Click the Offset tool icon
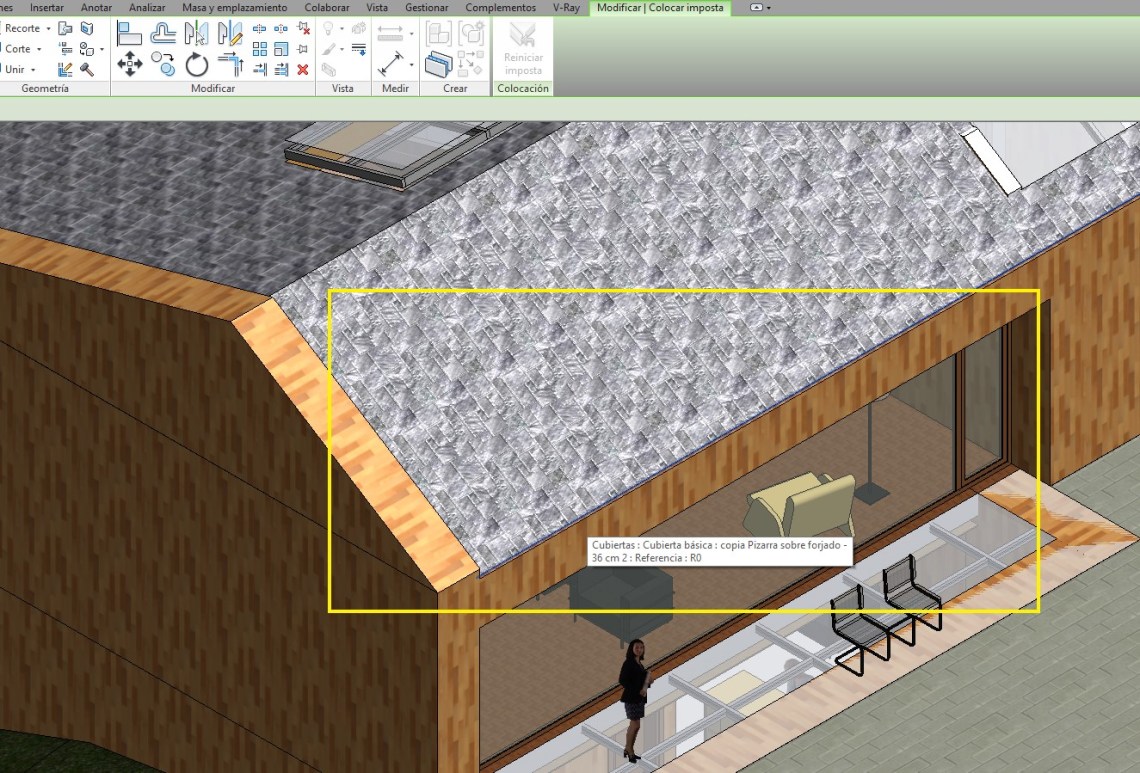This screenshot has width=1140, height=773. [x=163, y=33]
